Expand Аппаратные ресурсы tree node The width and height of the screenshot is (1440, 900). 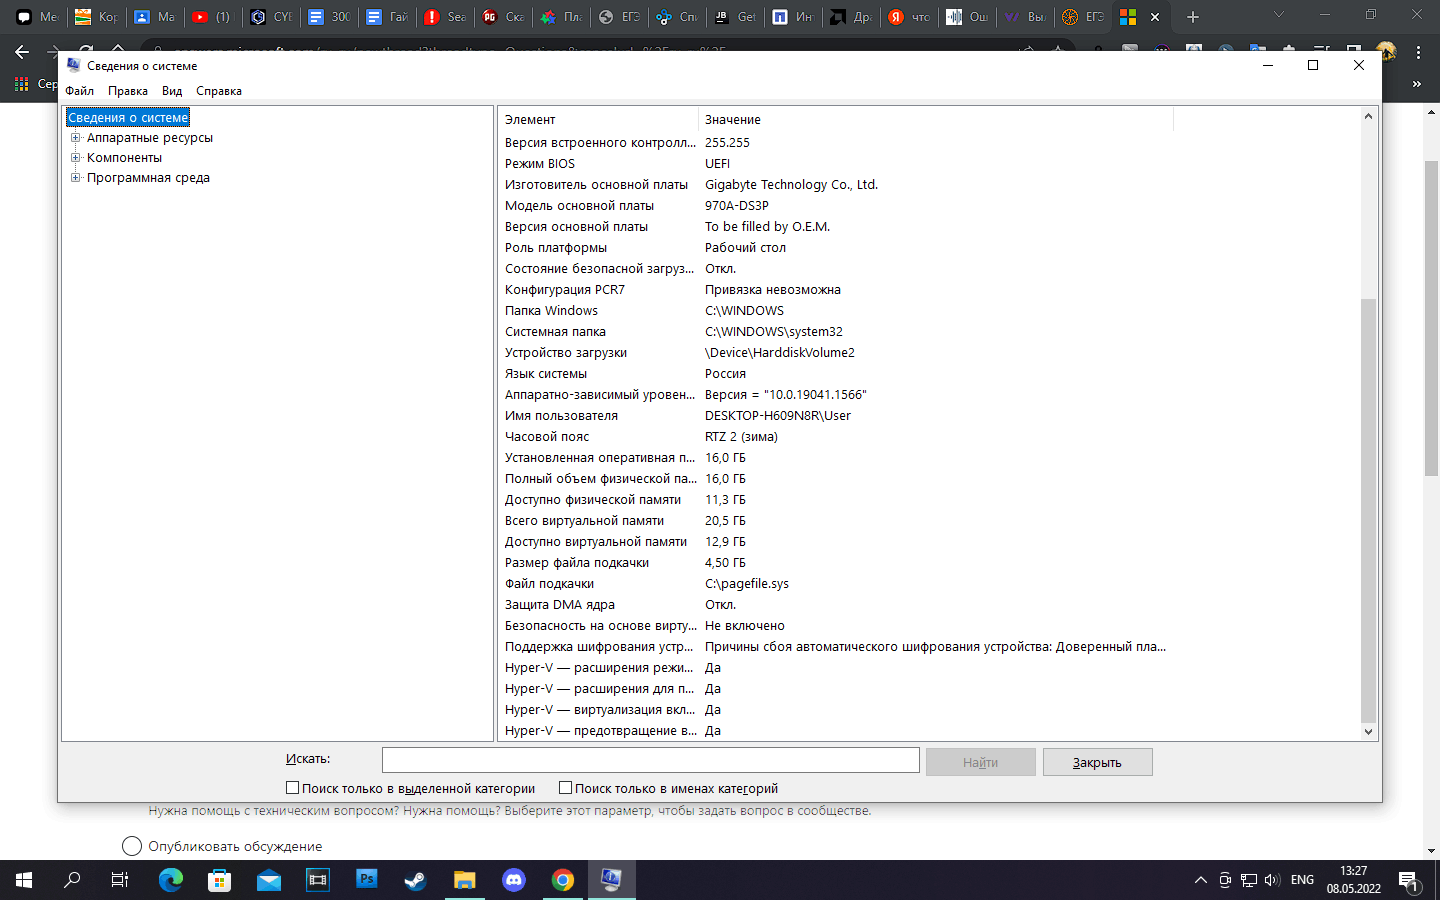pos(75,138)
